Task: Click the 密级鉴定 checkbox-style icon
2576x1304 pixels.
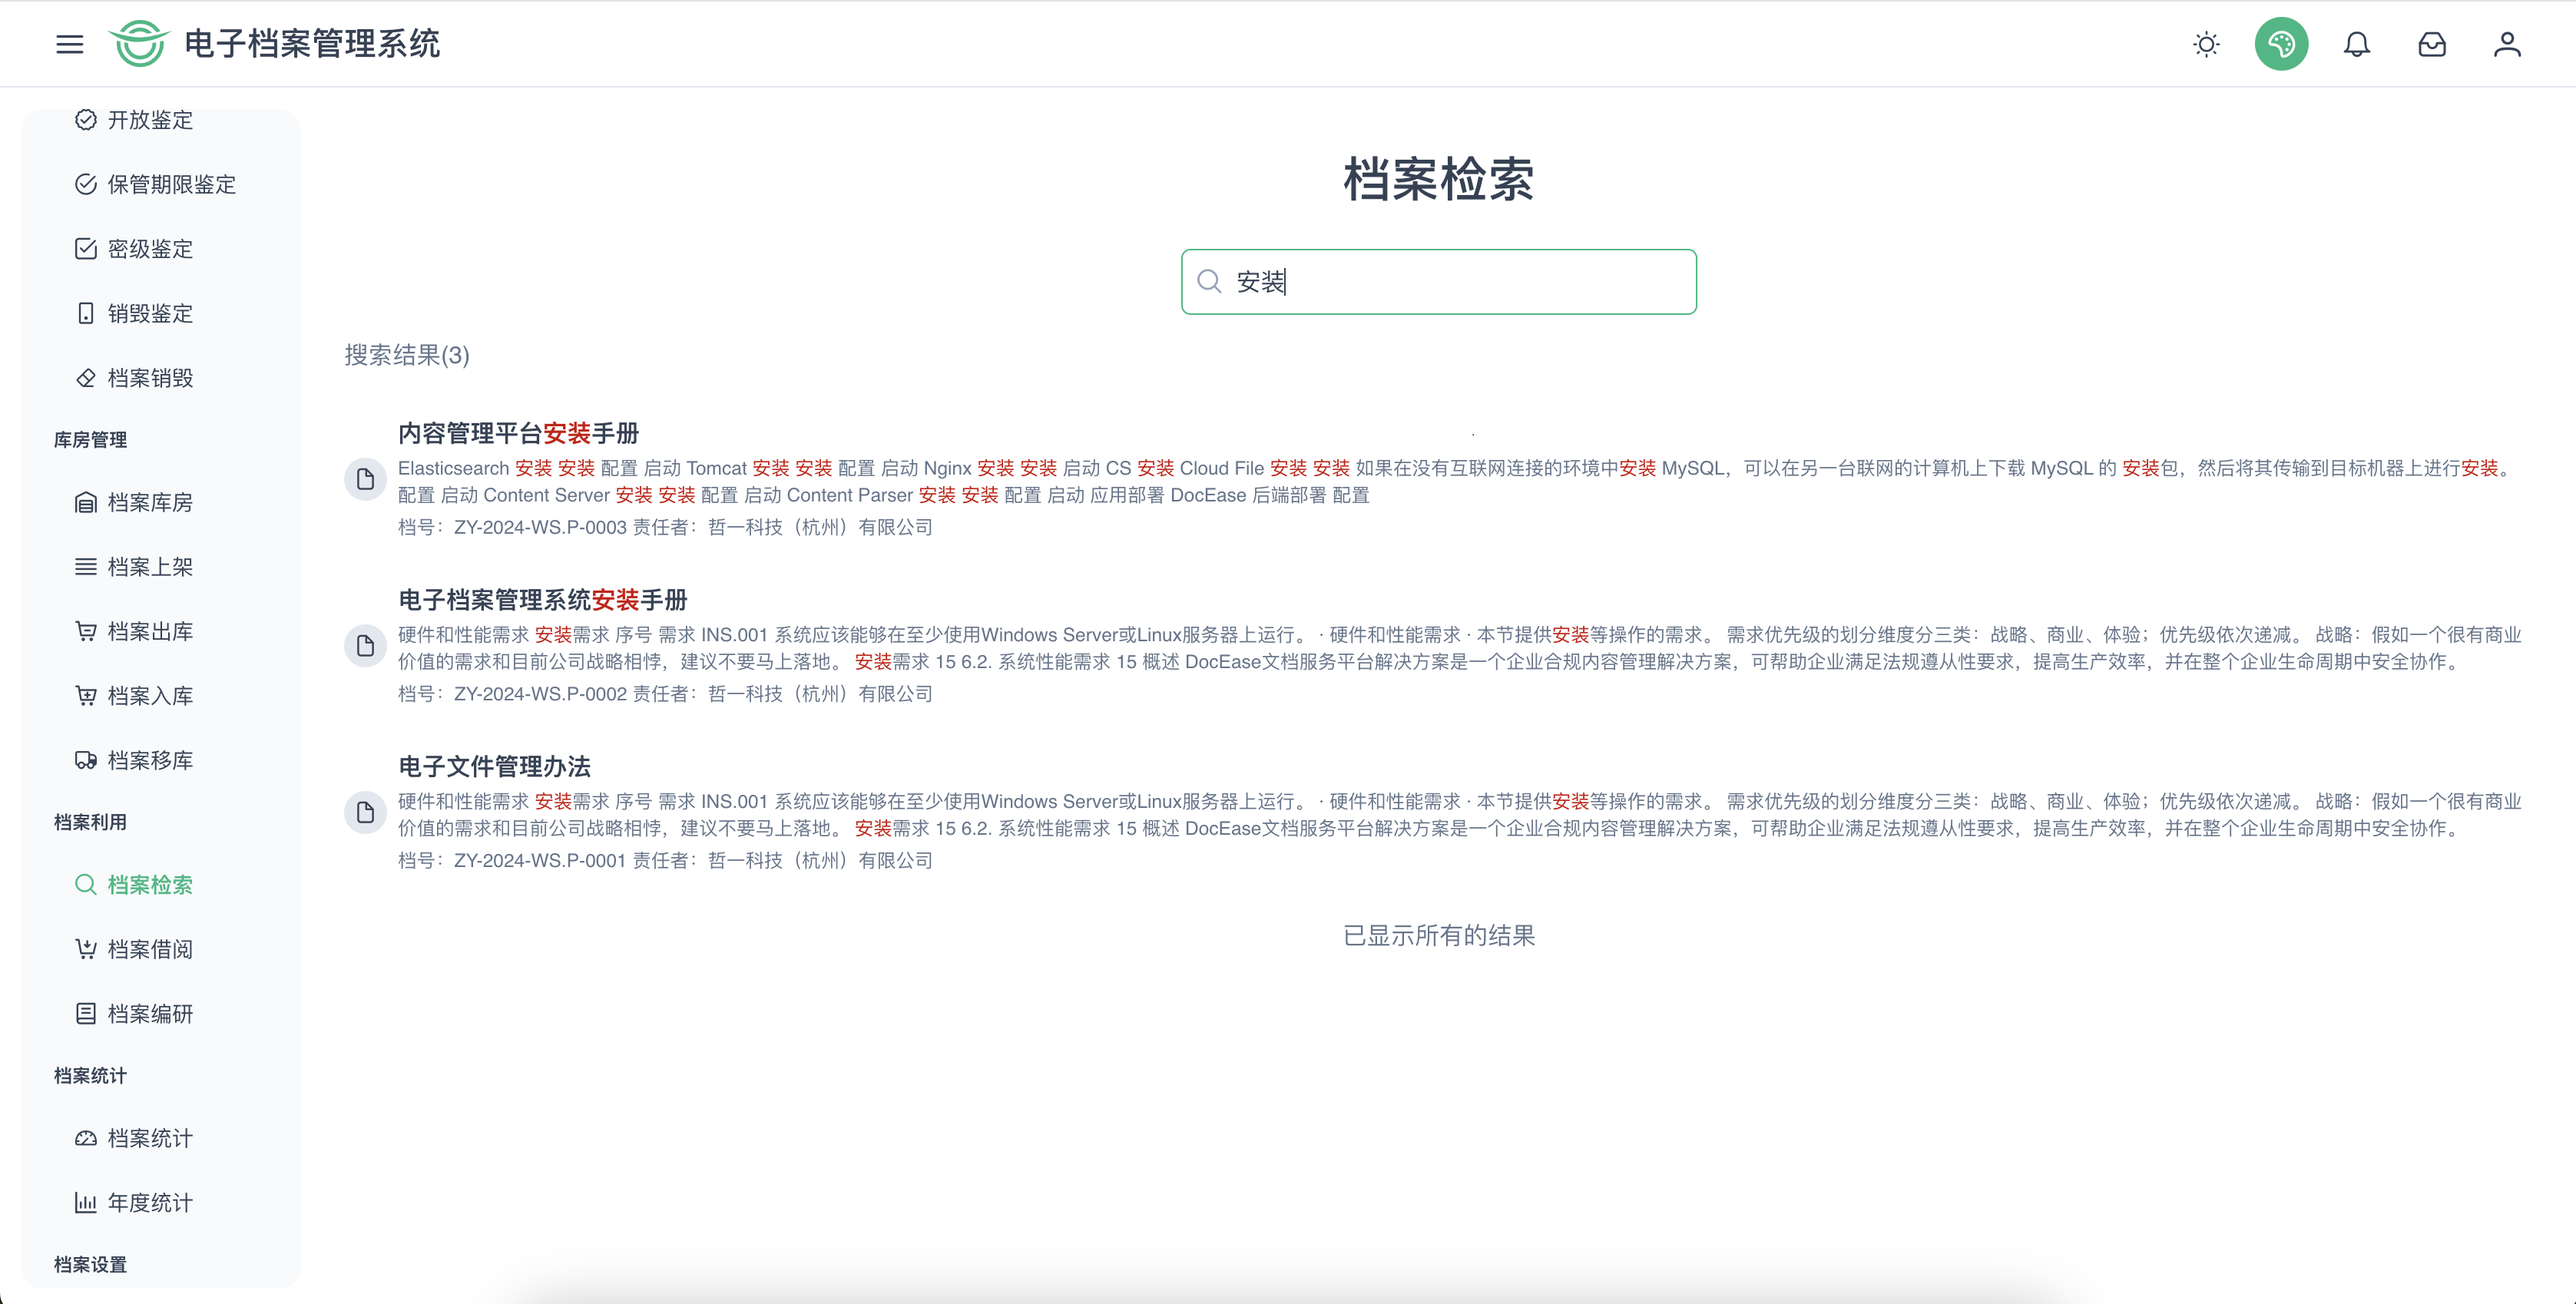Action: click(86, 249)
